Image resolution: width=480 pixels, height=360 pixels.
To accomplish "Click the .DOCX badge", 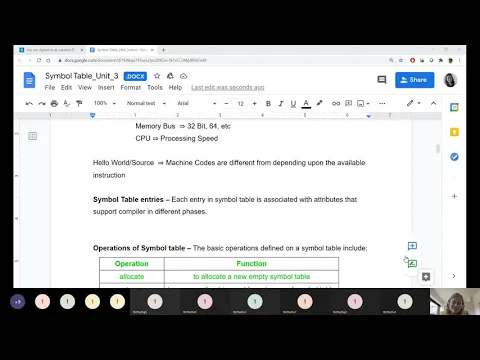I will [x=135, y=76].
